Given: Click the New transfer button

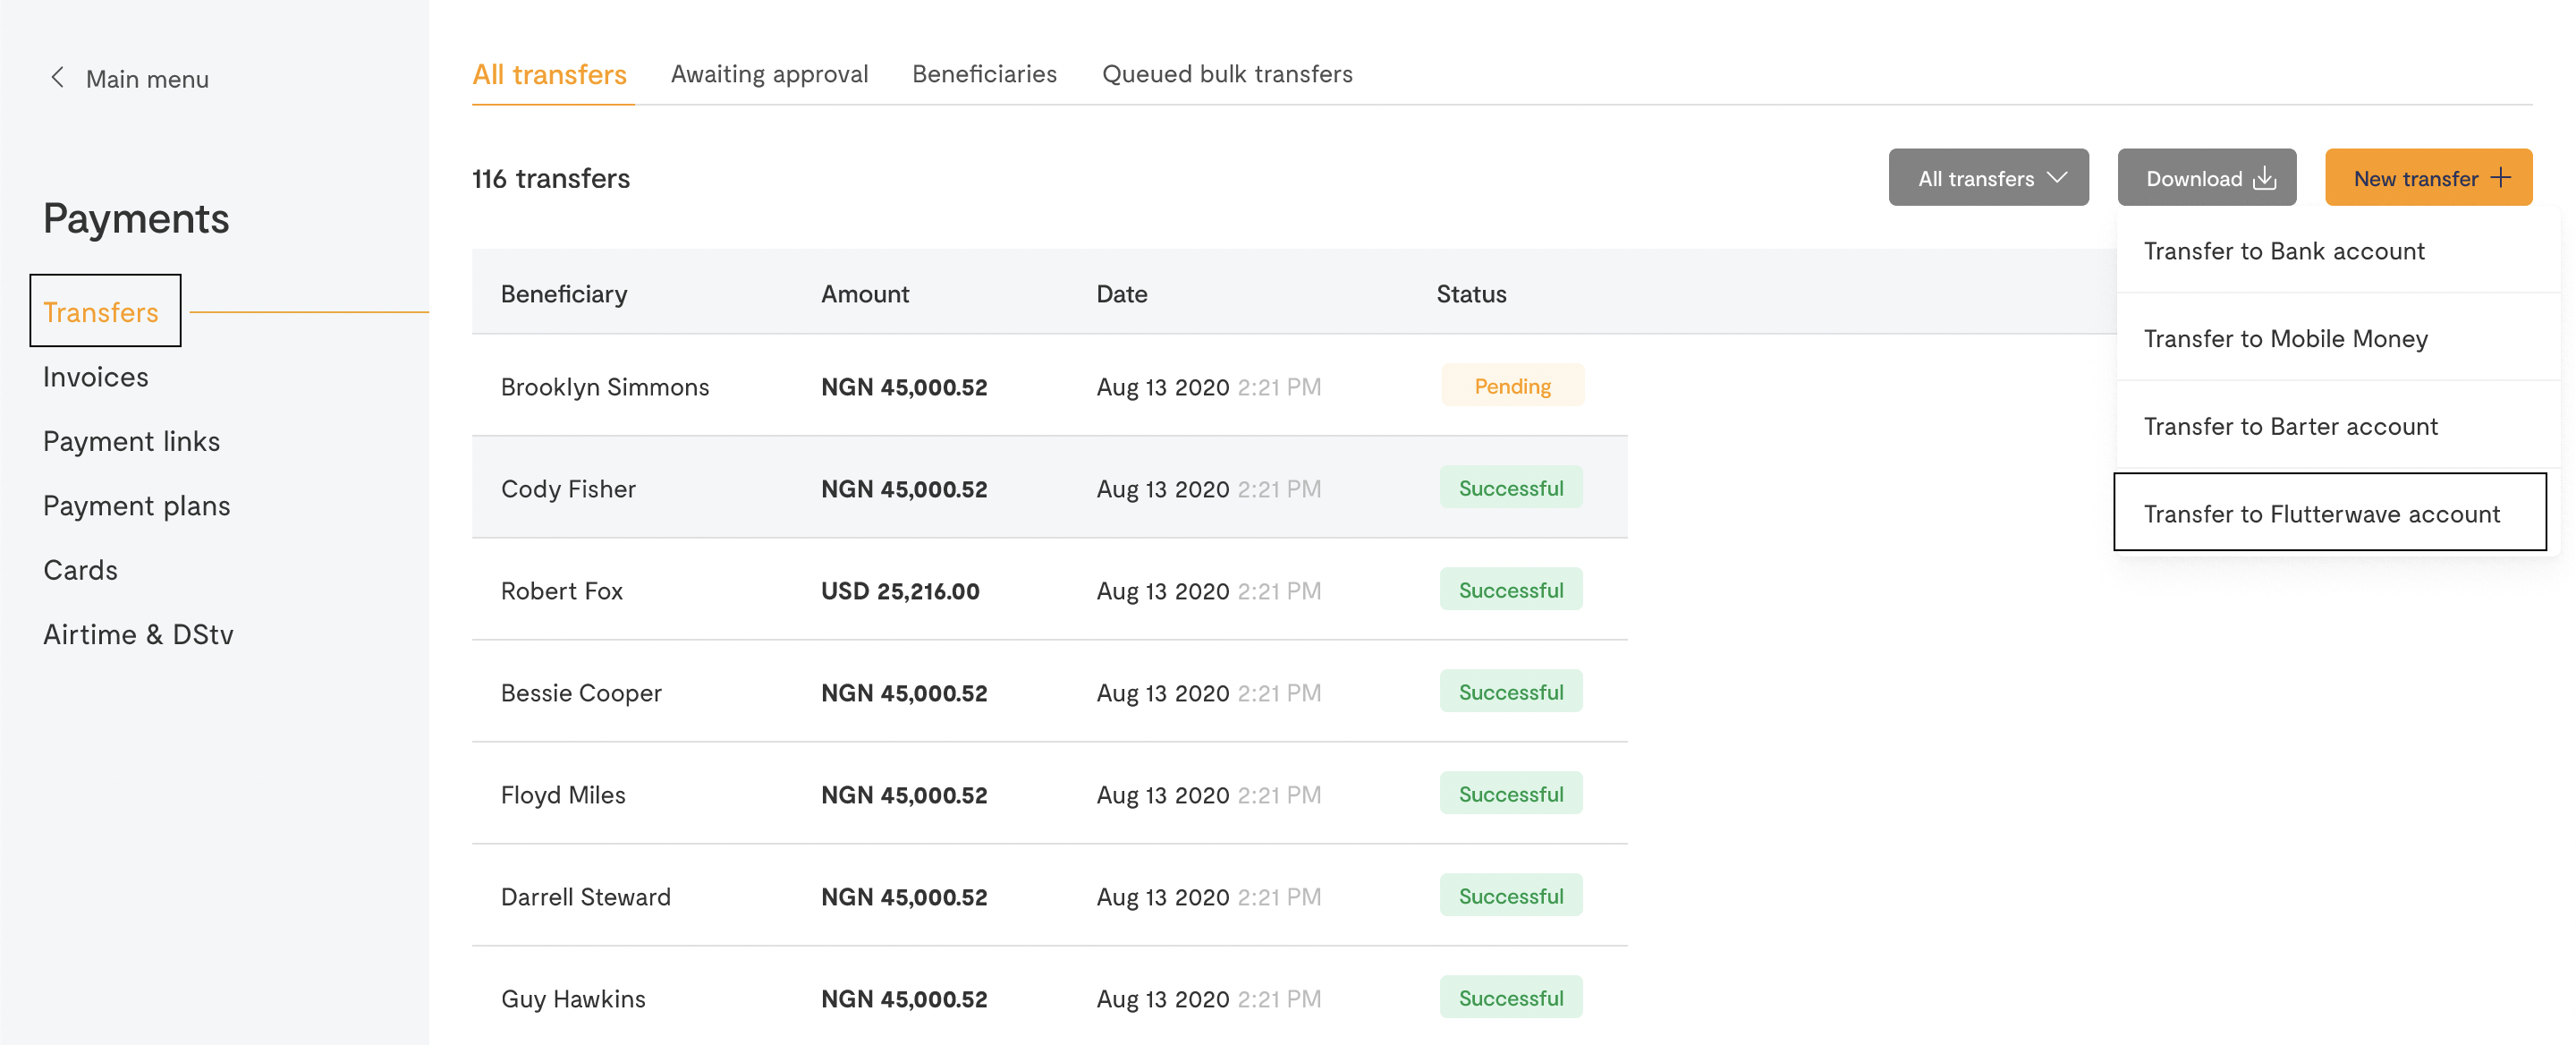Looking at the screenshot, I should (2428, 178).
